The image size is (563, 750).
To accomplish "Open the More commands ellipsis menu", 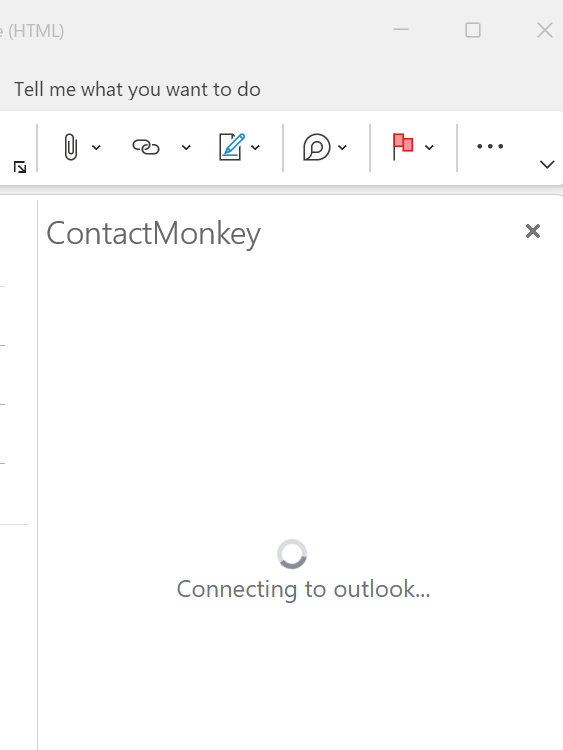I will click(490, 146).
